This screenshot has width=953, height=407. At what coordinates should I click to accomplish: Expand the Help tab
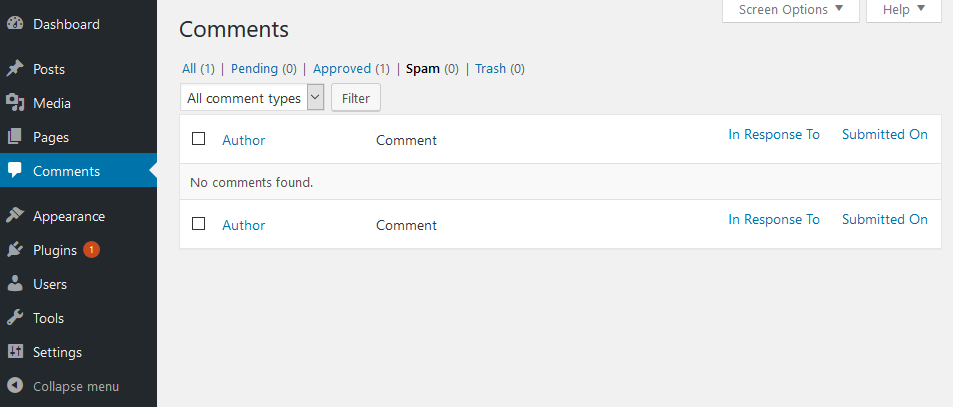(904, 10)
